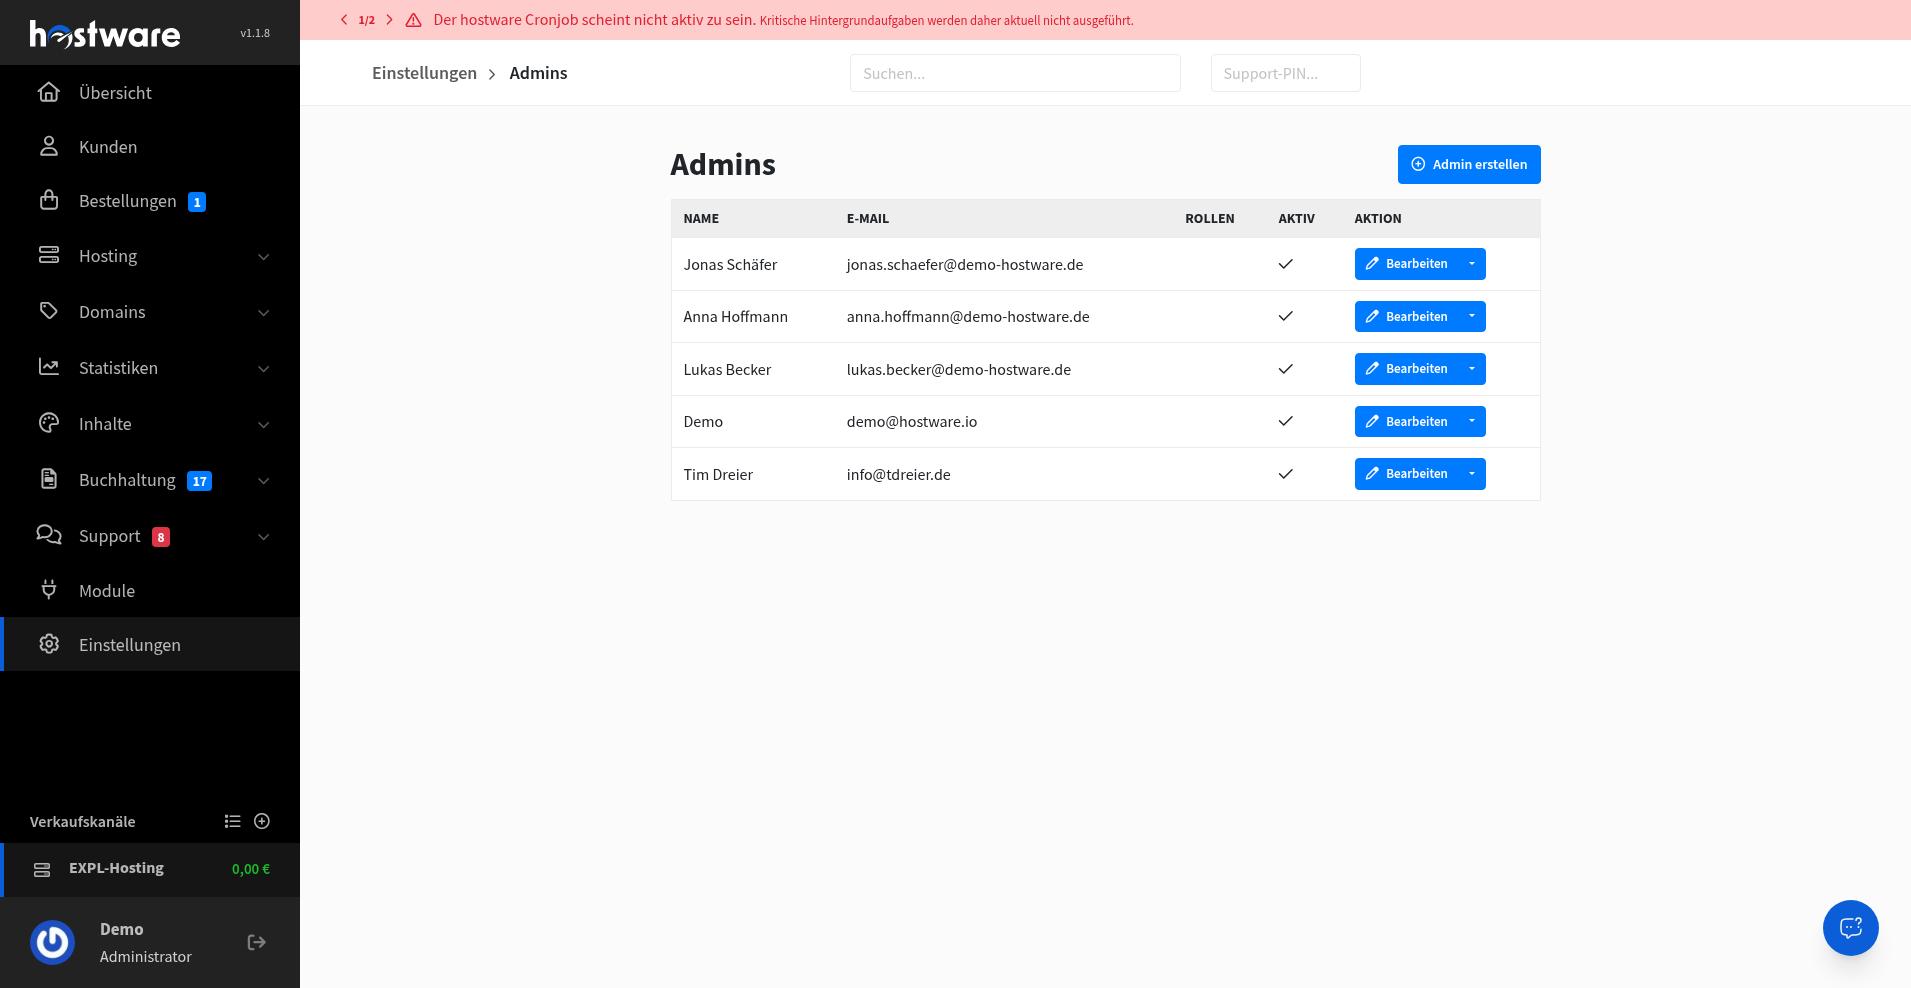Click the AKTIV column header
The height and width of the screenshot is (988, 1911).
1296,218
